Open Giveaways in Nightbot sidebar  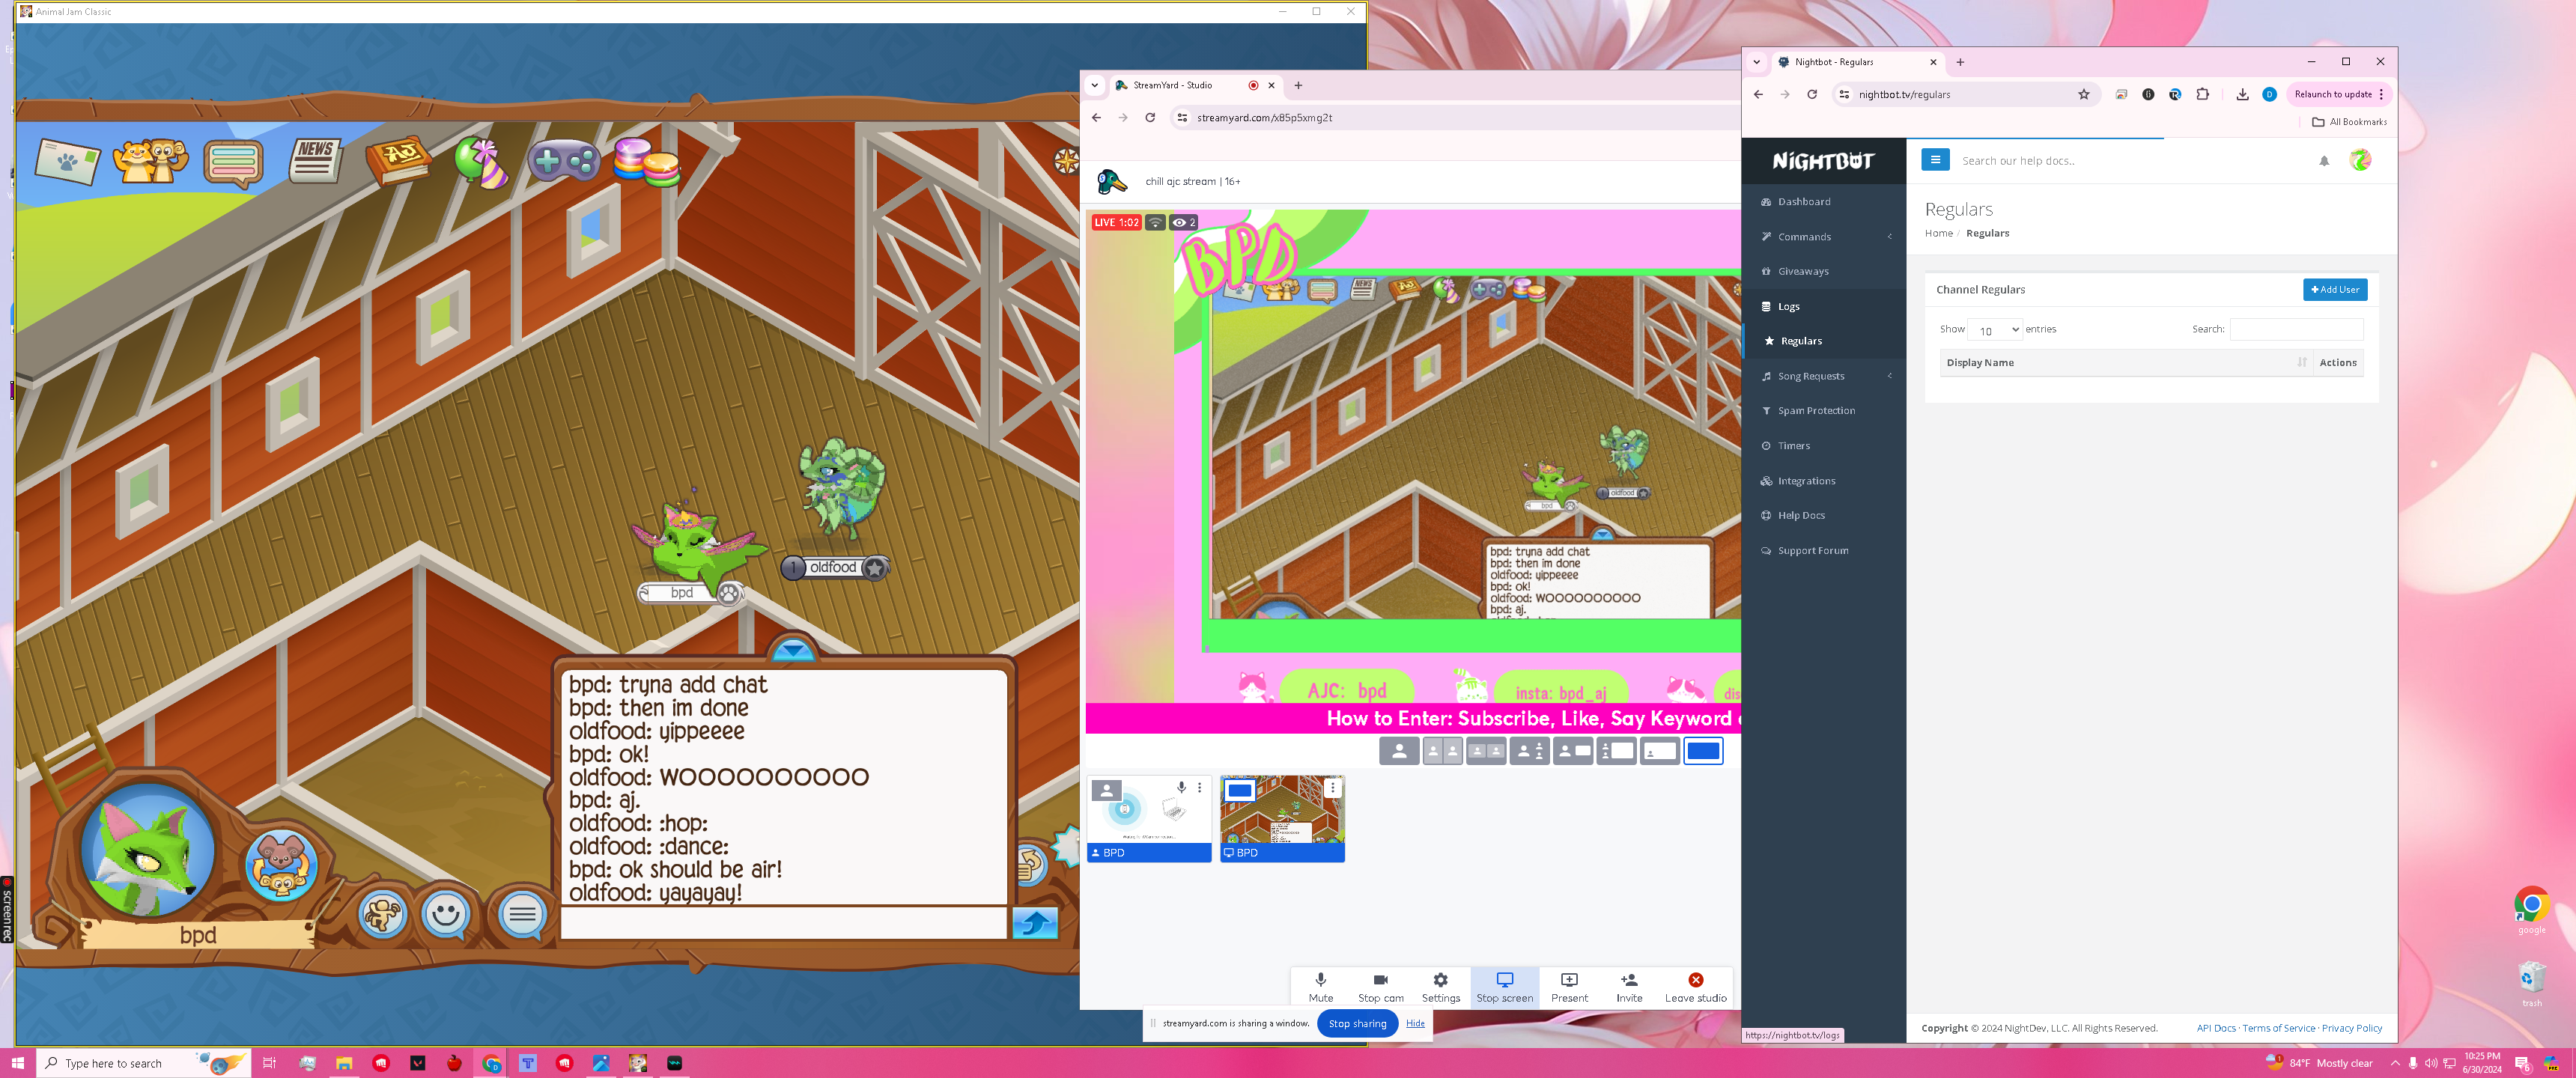click(x=1824, y=272)
